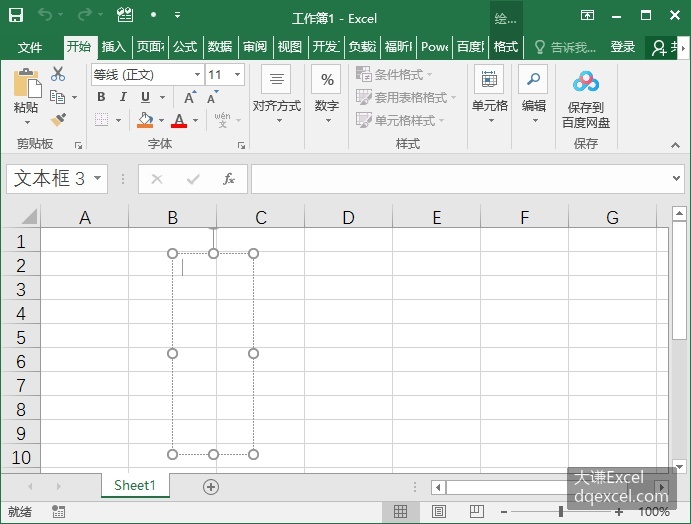Increase font size with larger A icon
Screen dimensions: 691x524
(x=190, y=97)
